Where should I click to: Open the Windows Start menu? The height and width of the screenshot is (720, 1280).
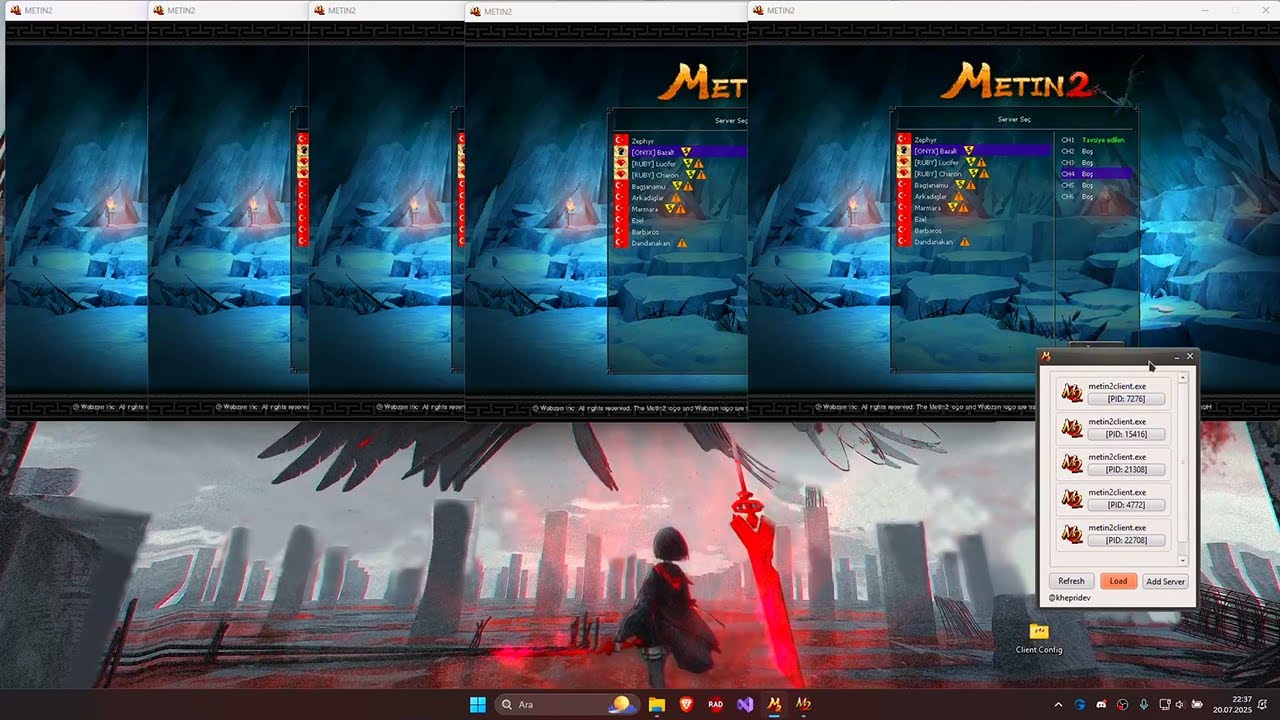coord(478,704)
